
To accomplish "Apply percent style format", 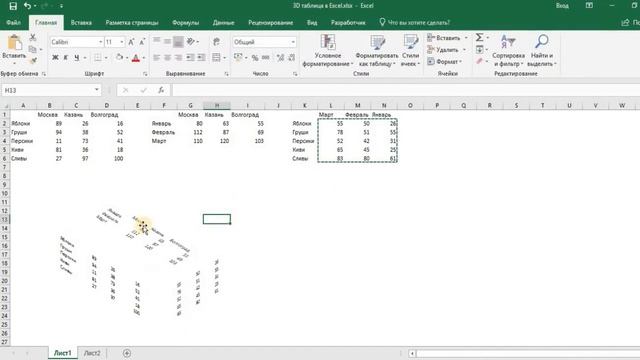I will 255,58.
